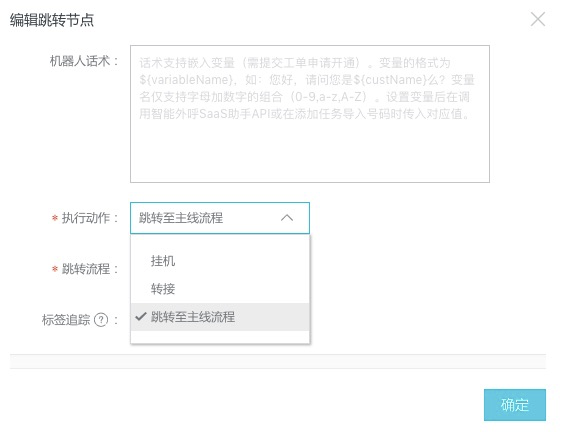This screenshot has width=562, height=435.
Task: Collapse the dropdown using the up chevron
Action: [287, 218]
